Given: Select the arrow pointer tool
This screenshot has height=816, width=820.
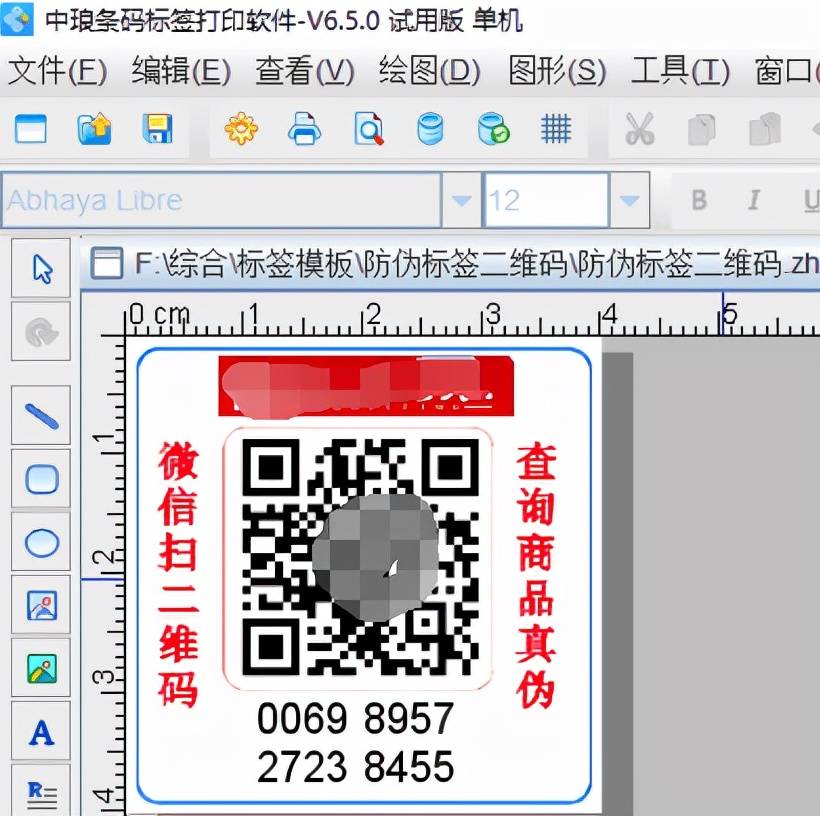Looking at the screenshot, I should [x=41, y=268].
